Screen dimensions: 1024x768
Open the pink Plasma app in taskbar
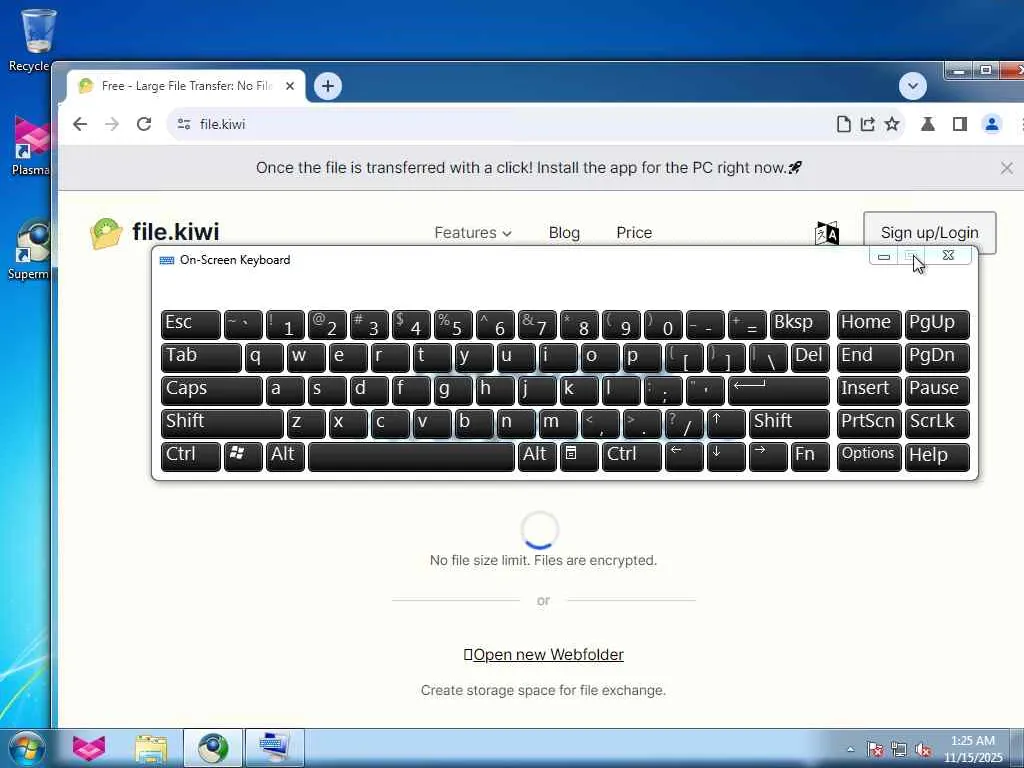point(89,748)
